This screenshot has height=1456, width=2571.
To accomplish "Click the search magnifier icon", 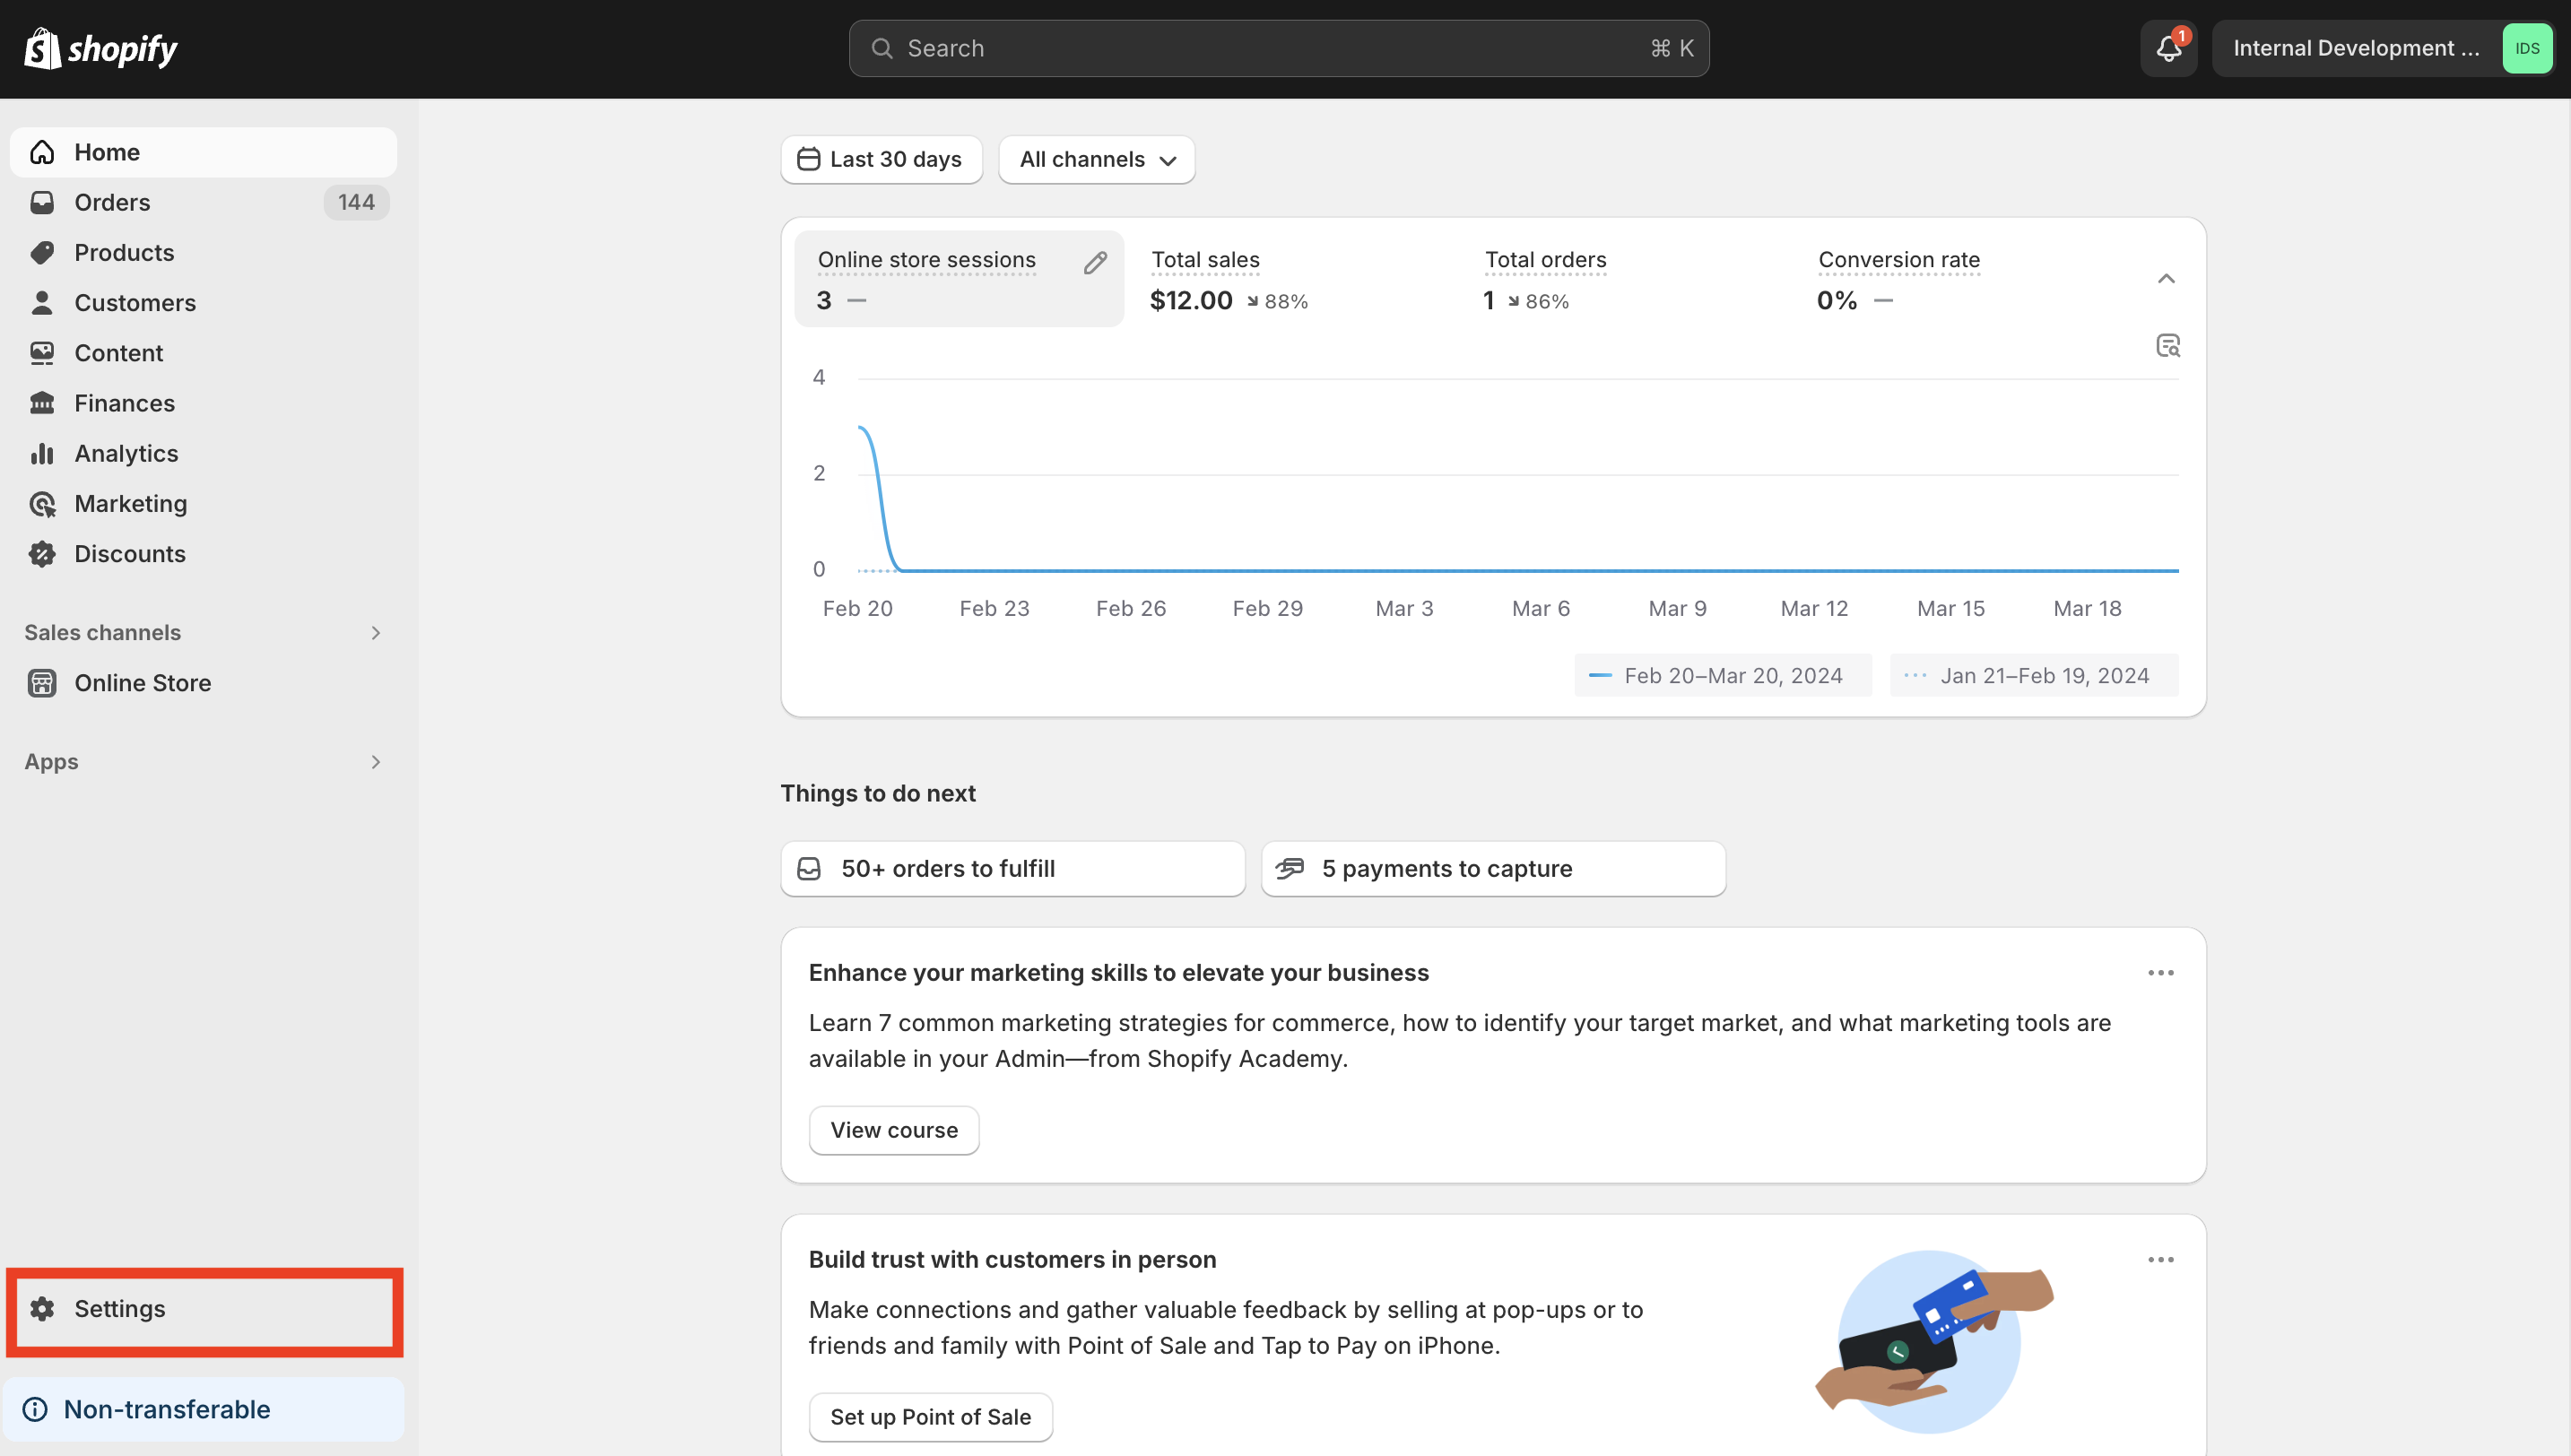I will (881, 48).
